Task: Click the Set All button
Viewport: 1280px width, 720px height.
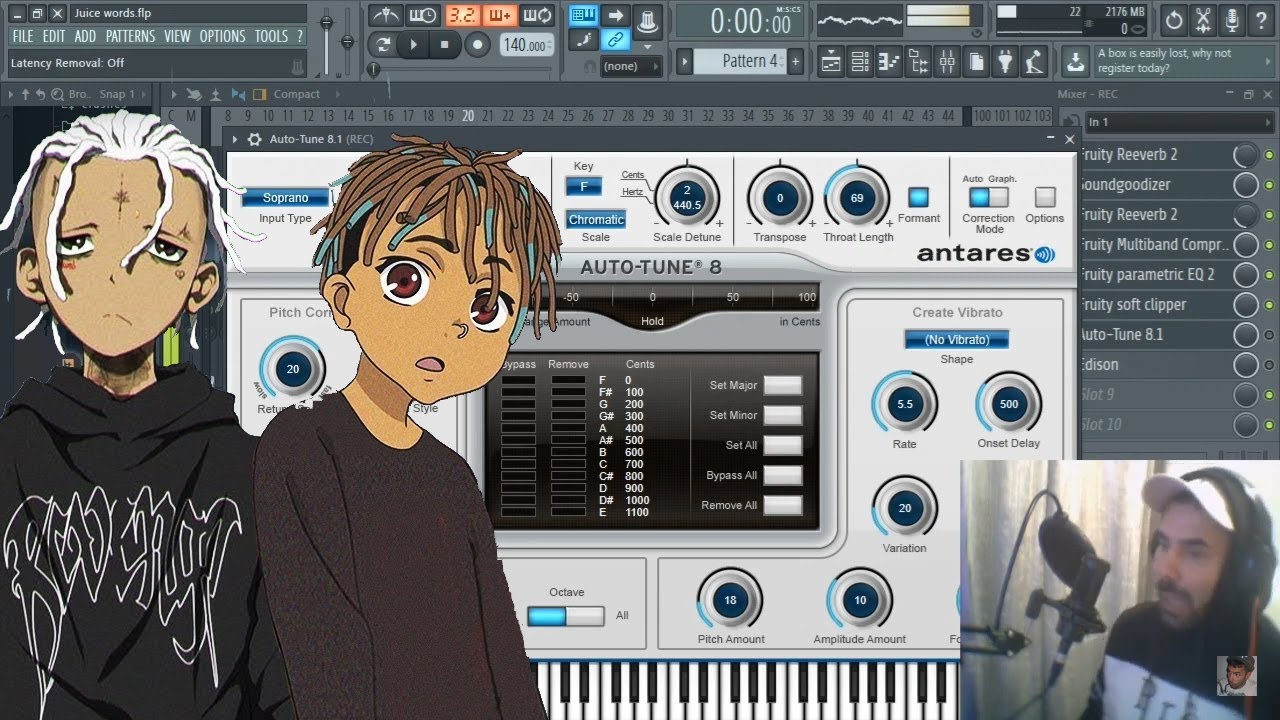Action: click(x=783, y=445)
